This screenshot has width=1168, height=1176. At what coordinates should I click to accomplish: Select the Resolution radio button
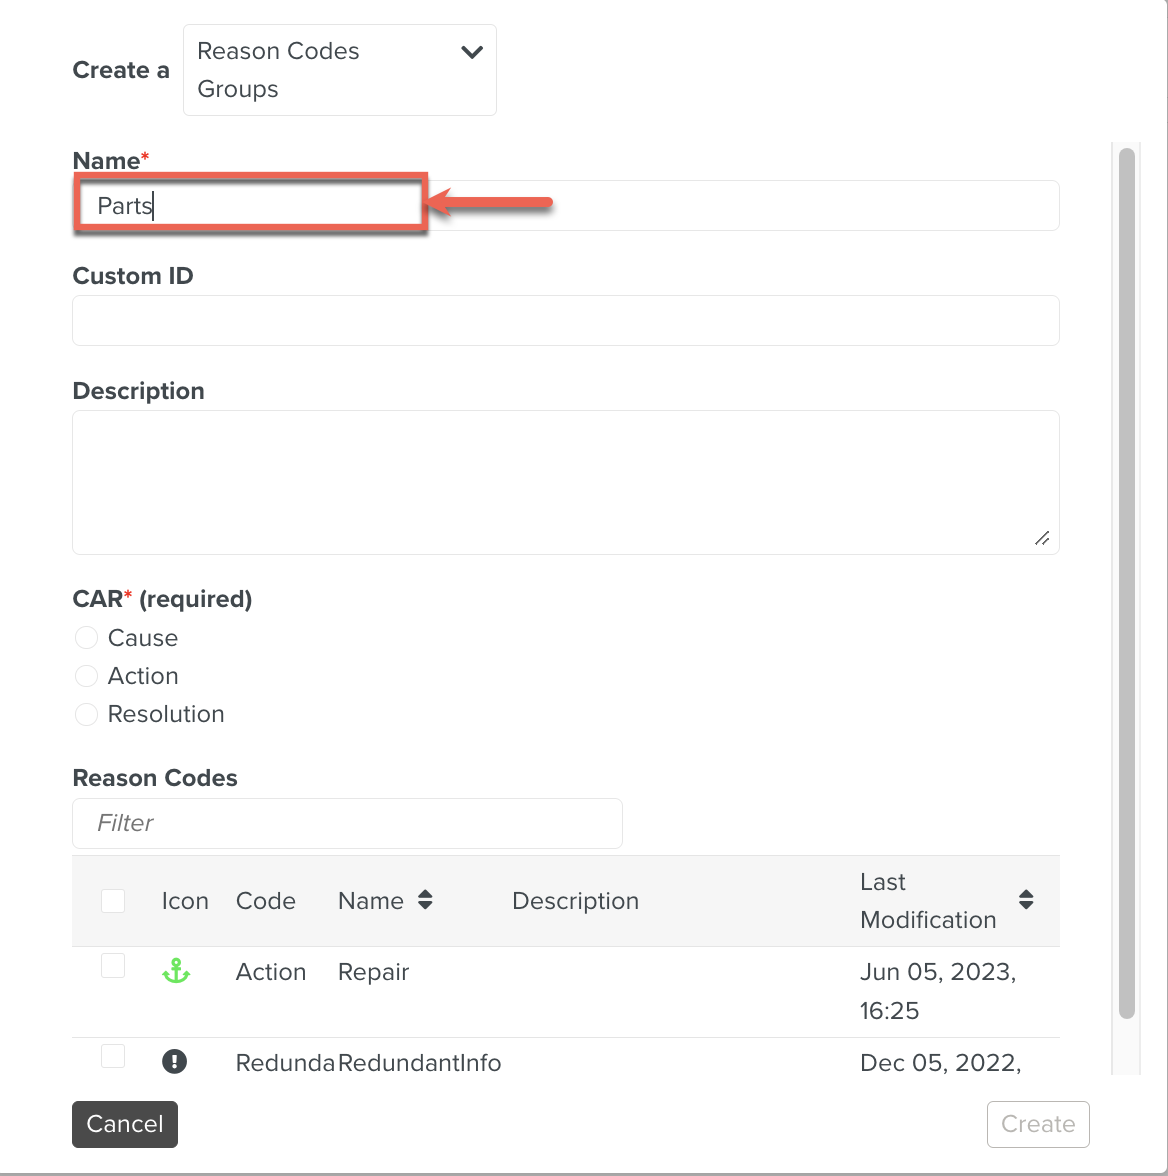pos(87,714)
